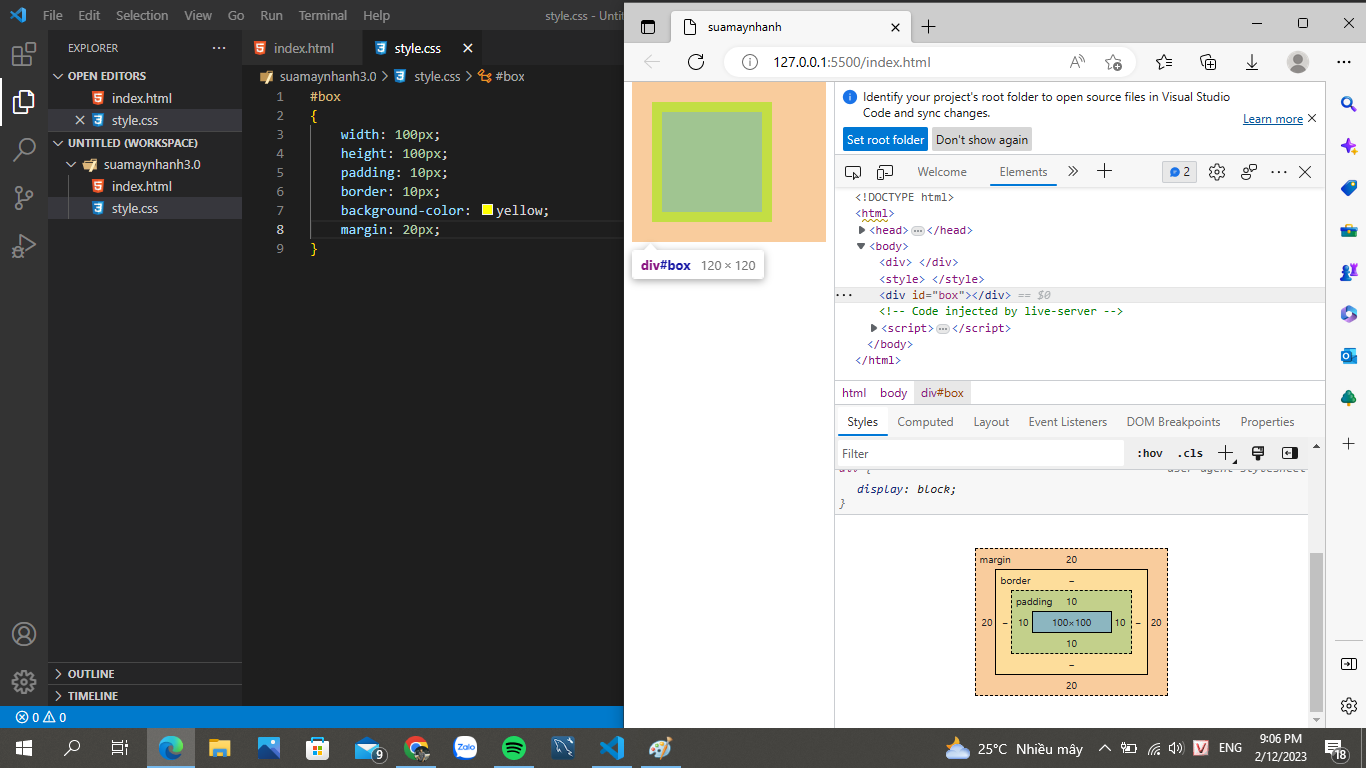1366x768 pixels.
Task: Open the Manage gear in VS Code
Action: [24, 682]
